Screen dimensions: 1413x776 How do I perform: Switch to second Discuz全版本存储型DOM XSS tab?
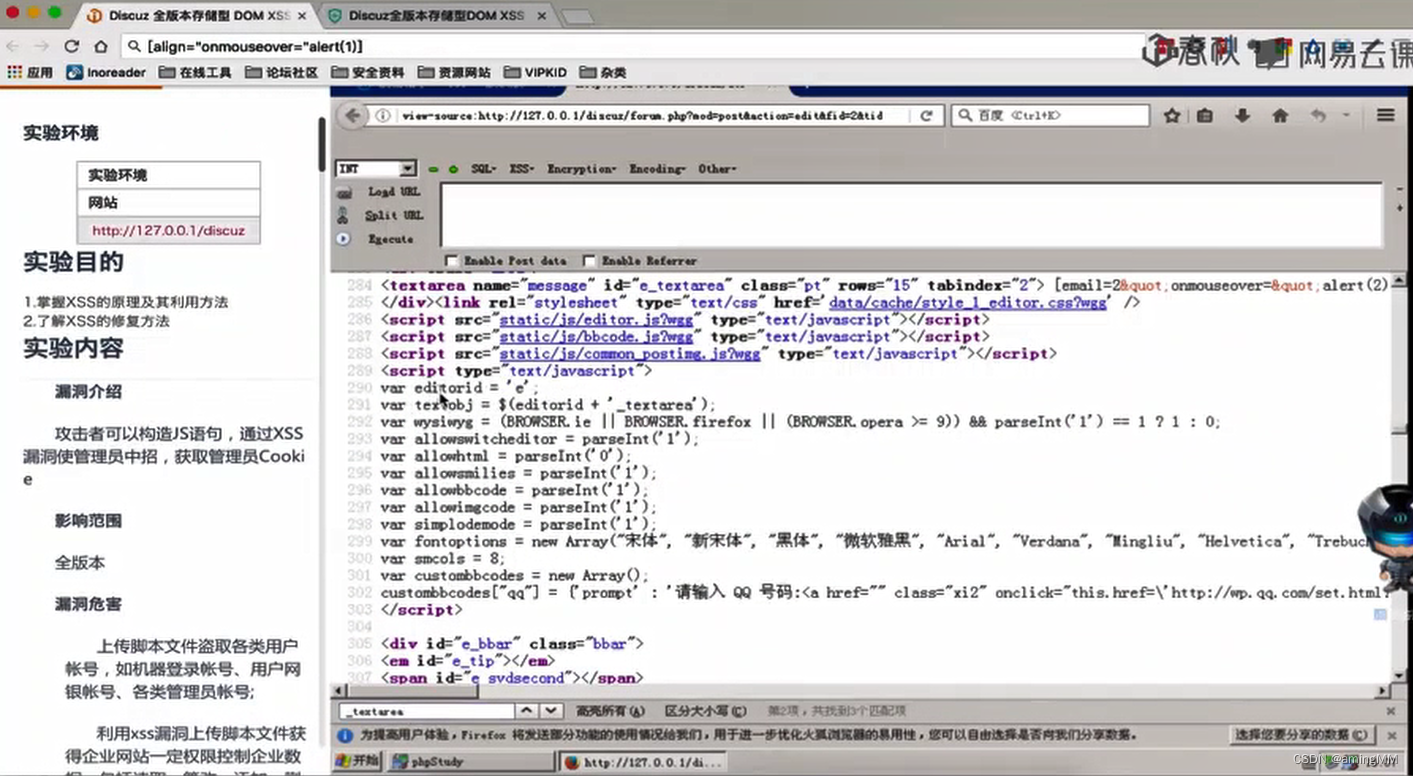438,16
